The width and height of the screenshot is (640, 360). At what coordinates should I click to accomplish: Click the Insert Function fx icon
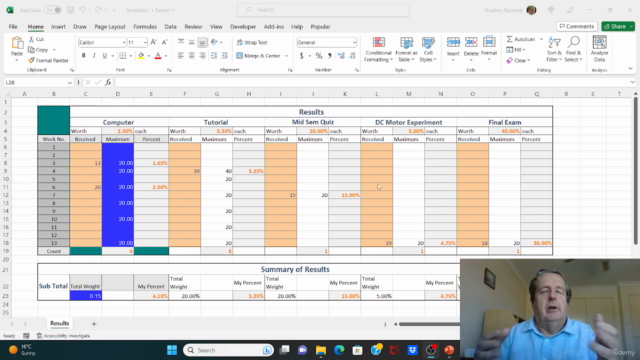coord(108,82)
